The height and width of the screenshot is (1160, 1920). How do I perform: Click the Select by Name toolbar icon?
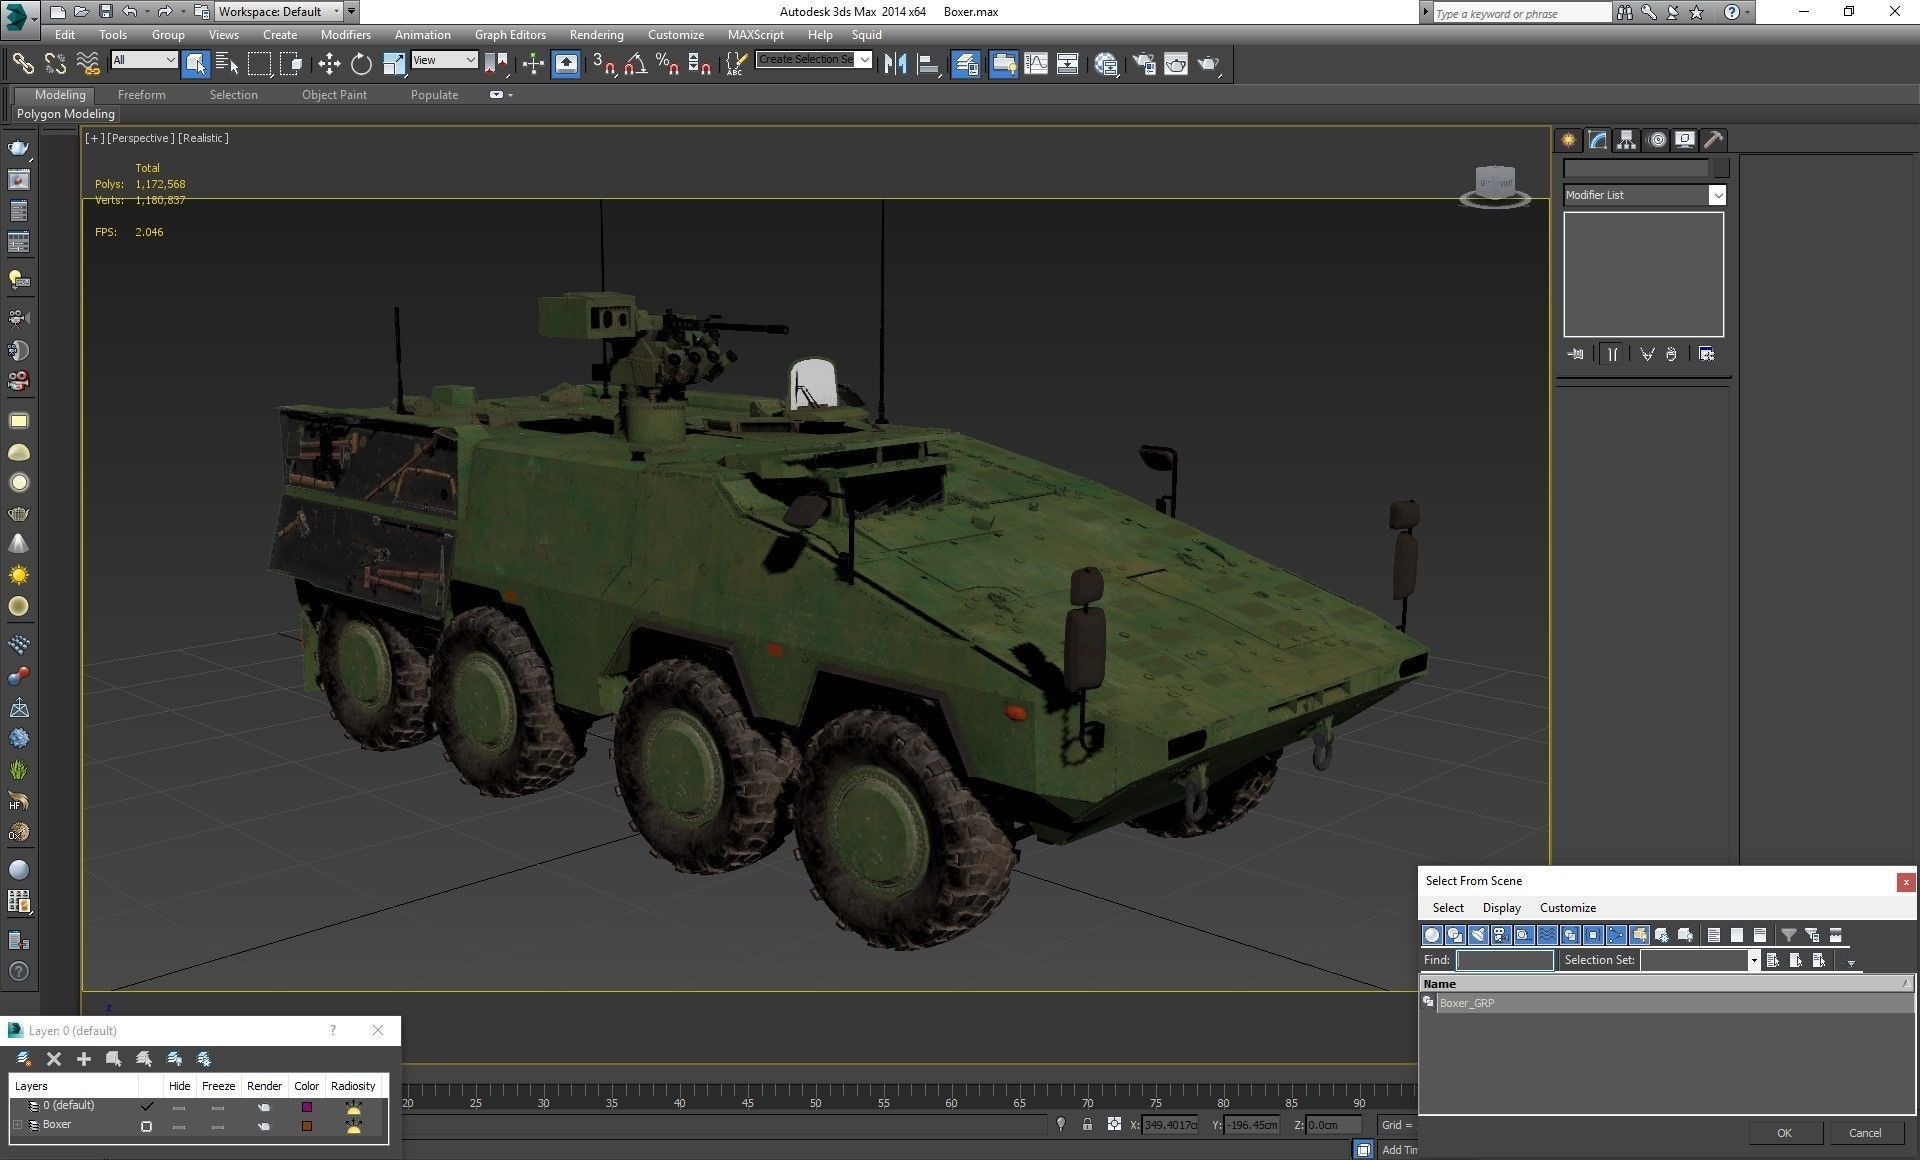point(227,64)
